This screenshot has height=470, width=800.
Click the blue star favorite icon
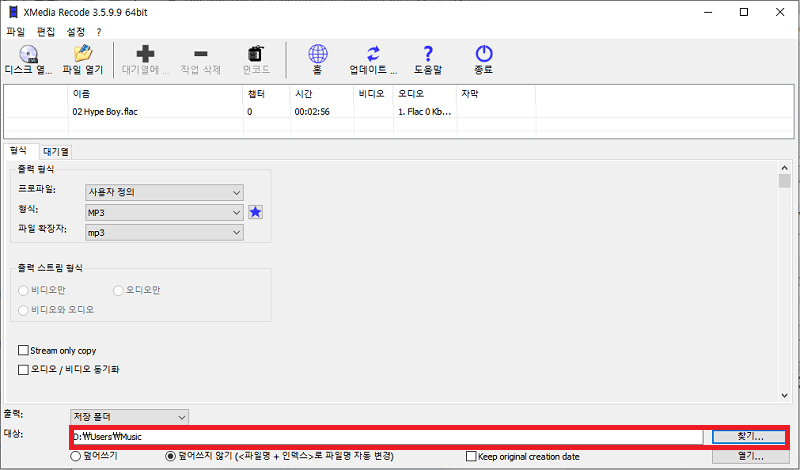click(255, 212)
